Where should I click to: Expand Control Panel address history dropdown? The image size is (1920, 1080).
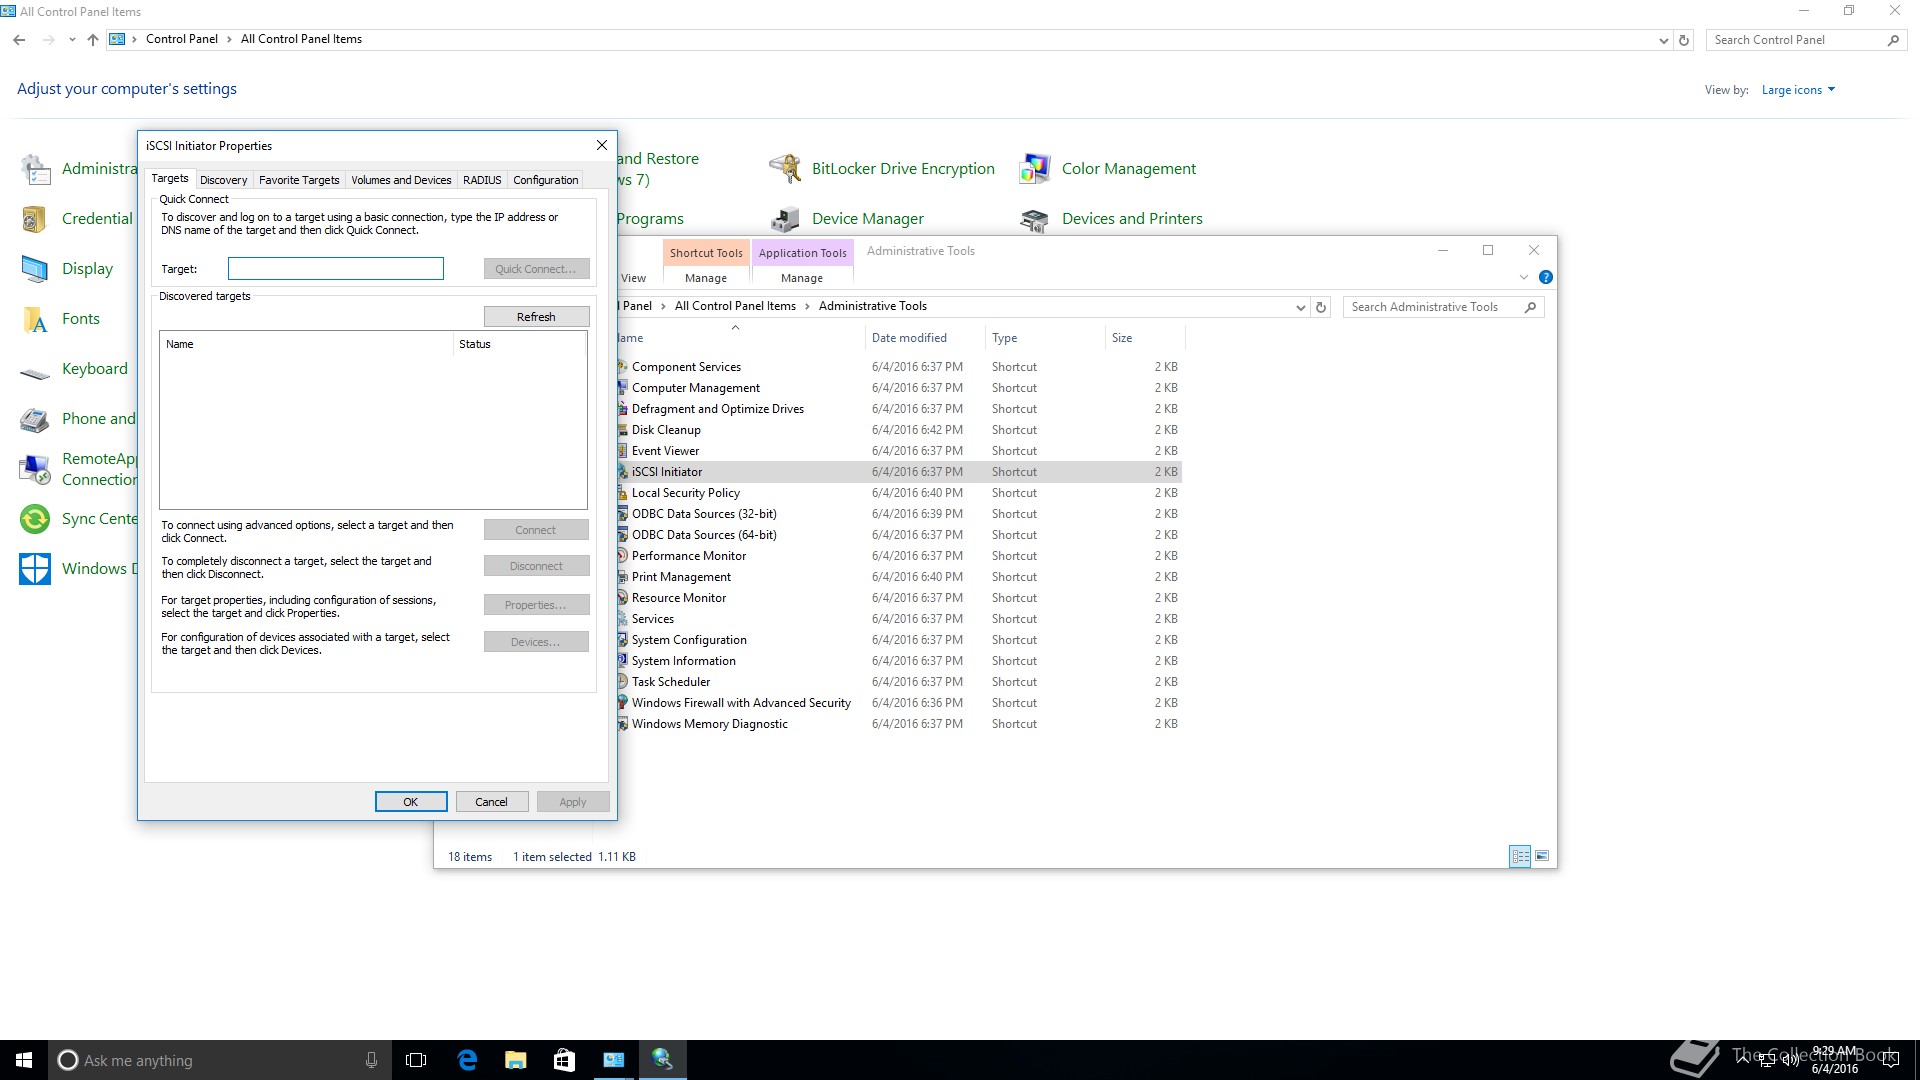pos(1663,40)
